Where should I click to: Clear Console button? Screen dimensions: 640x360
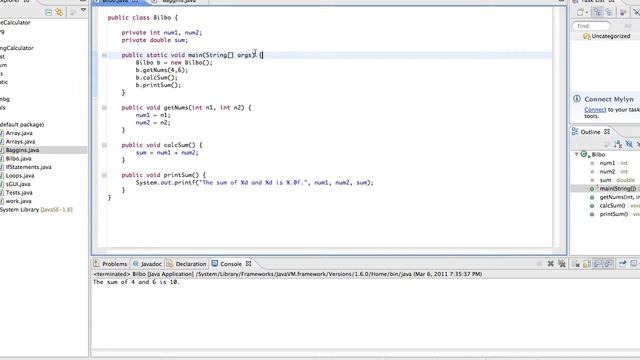[576, 264]
